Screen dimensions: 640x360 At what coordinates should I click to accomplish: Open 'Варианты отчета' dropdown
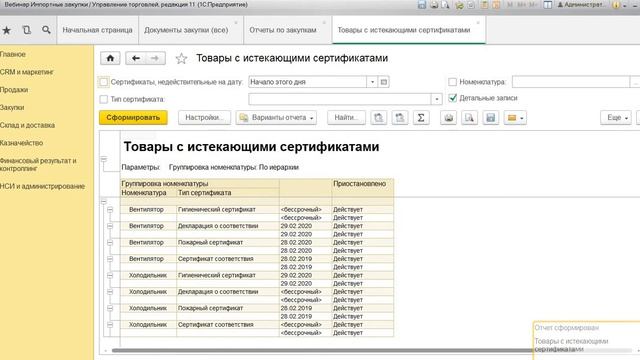(x=276, y=118)
